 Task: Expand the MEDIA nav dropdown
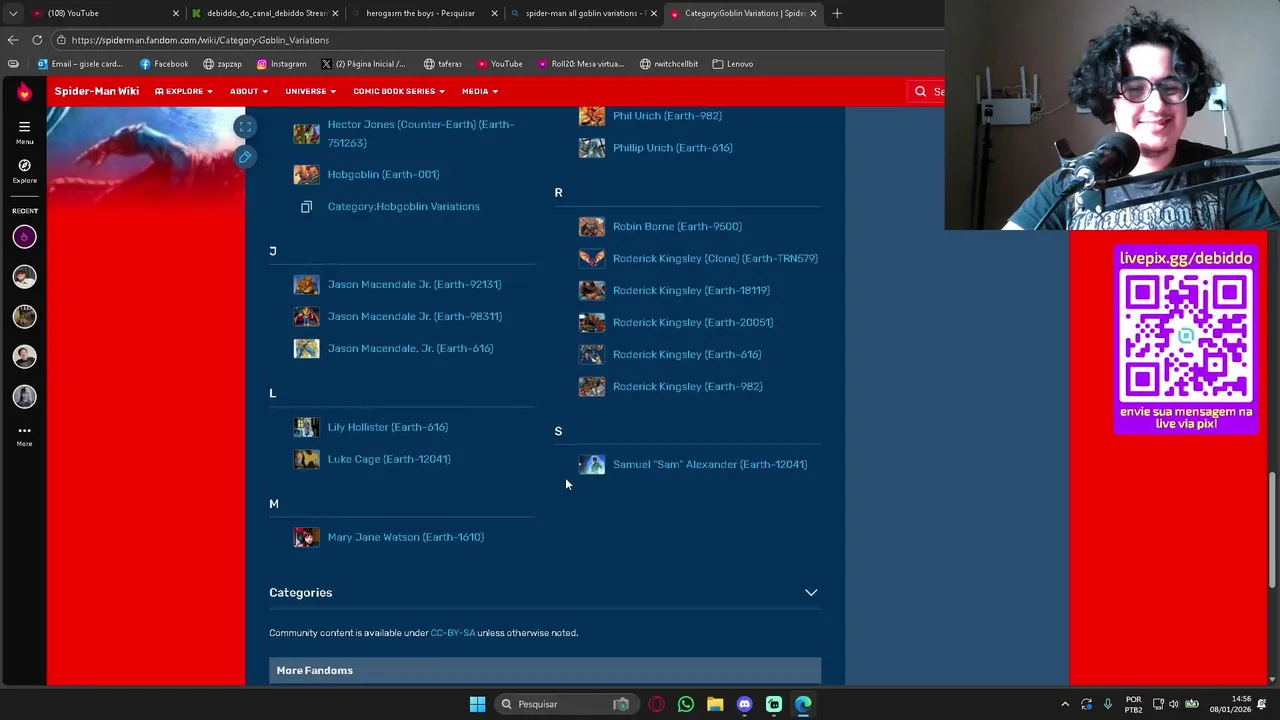point(479,91)
